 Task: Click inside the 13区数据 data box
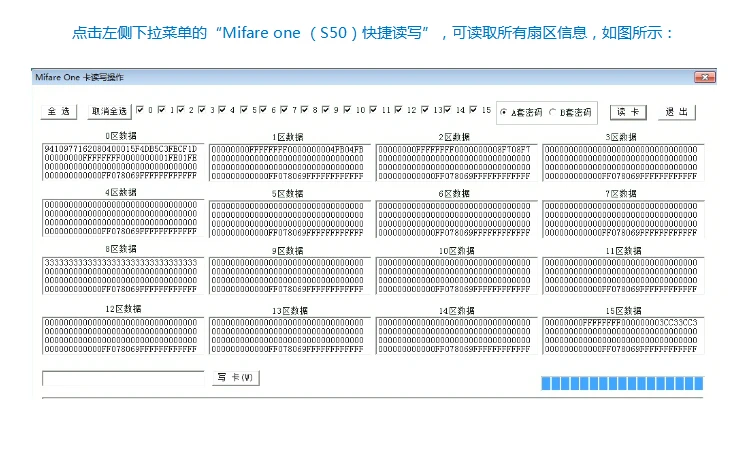(290, 335)
